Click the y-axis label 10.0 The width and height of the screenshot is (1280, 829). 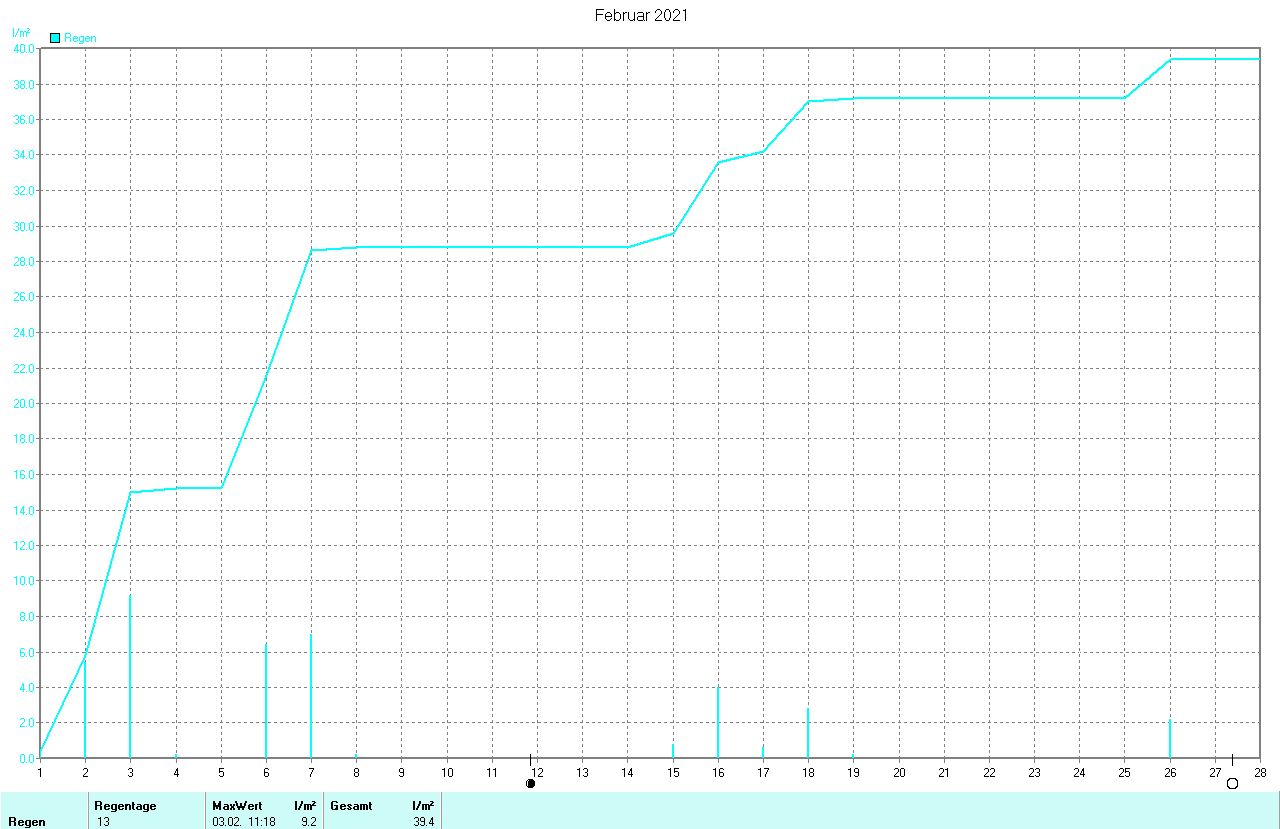pos(24,581)
